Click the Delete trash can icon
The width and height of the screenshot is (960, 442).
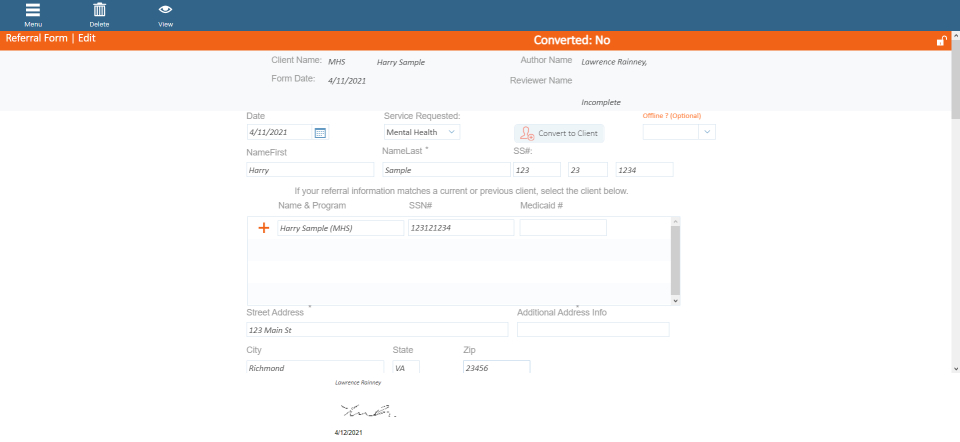pyautogui.click(x=99, y=10)
